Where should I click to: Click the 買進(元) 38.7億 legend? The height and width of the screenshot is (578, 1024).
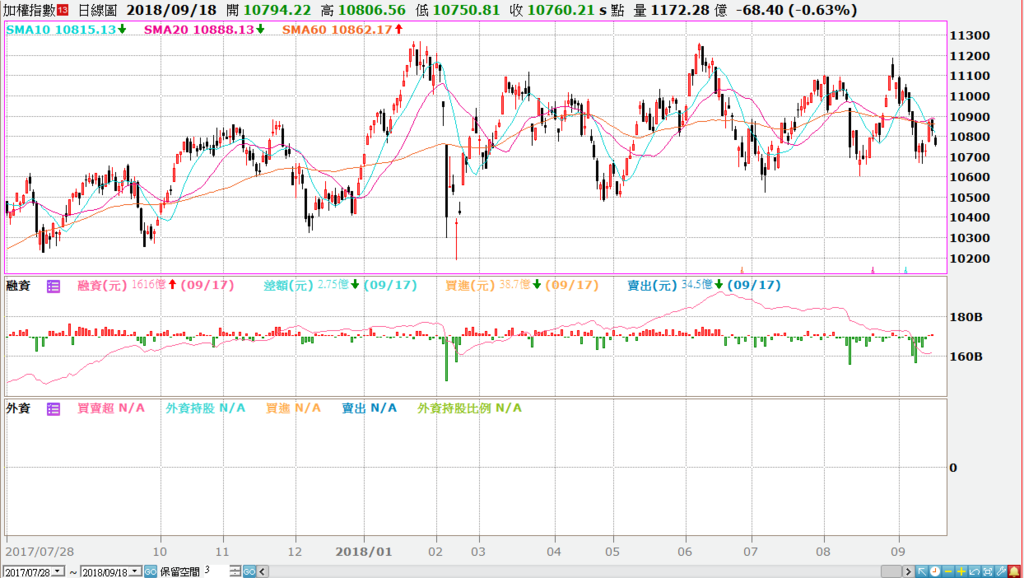tap(521, 285)
